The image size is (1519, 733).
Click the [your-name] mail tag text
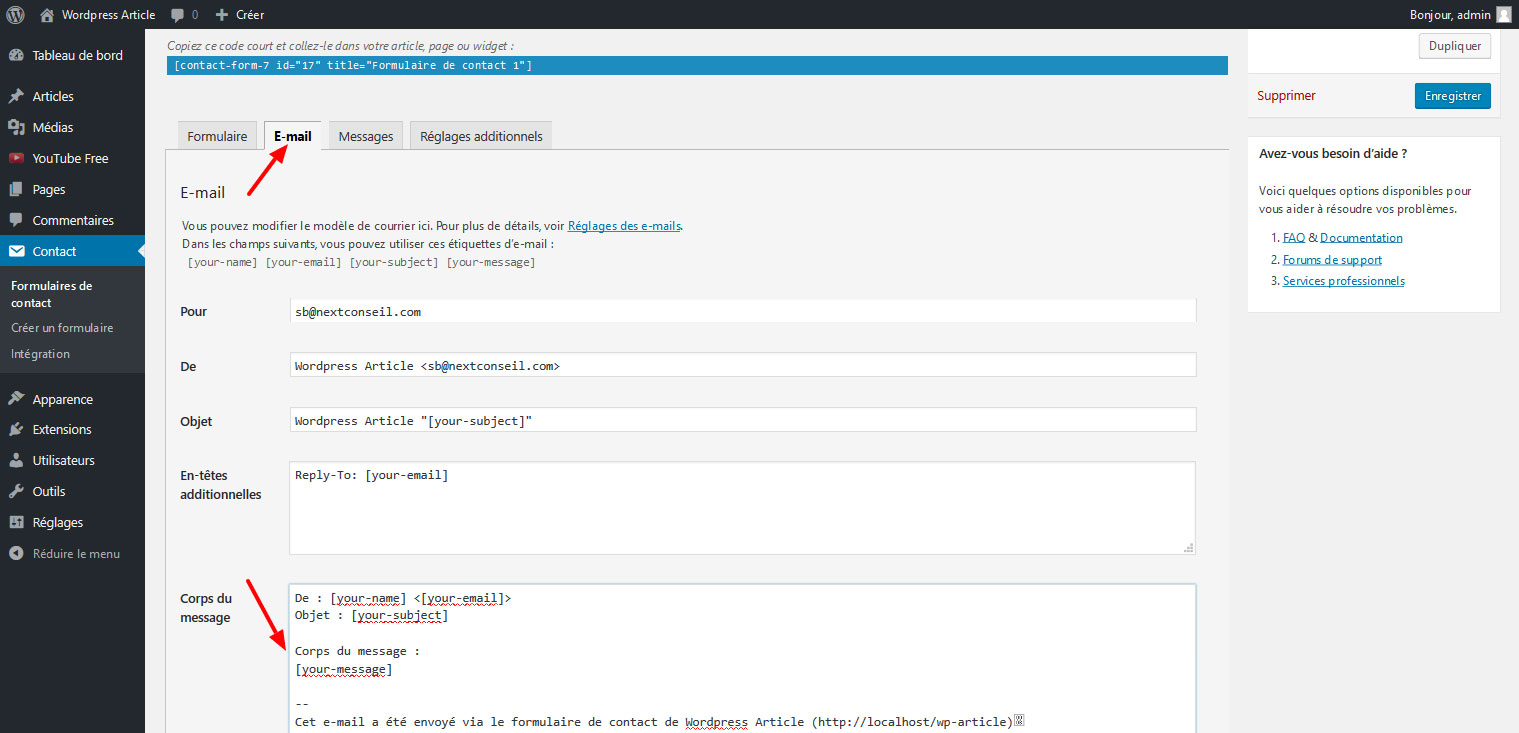click(223, 262)
